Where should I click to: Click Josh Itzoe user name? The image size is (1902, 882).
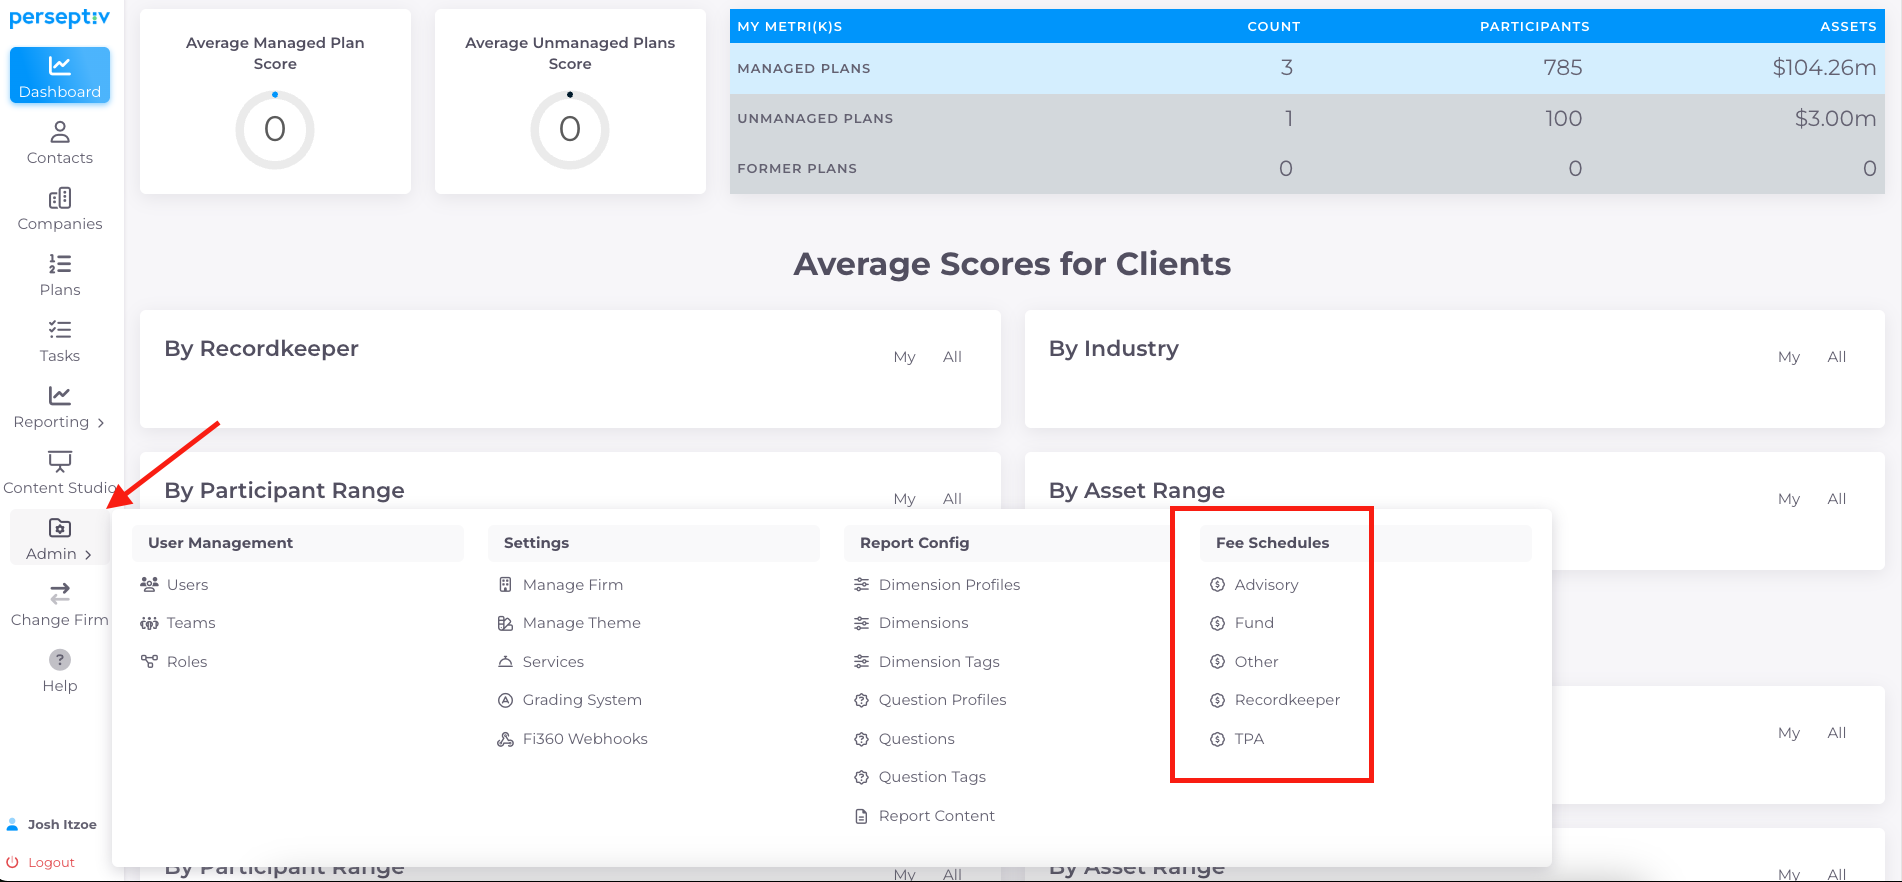click(x=62, y=825)
